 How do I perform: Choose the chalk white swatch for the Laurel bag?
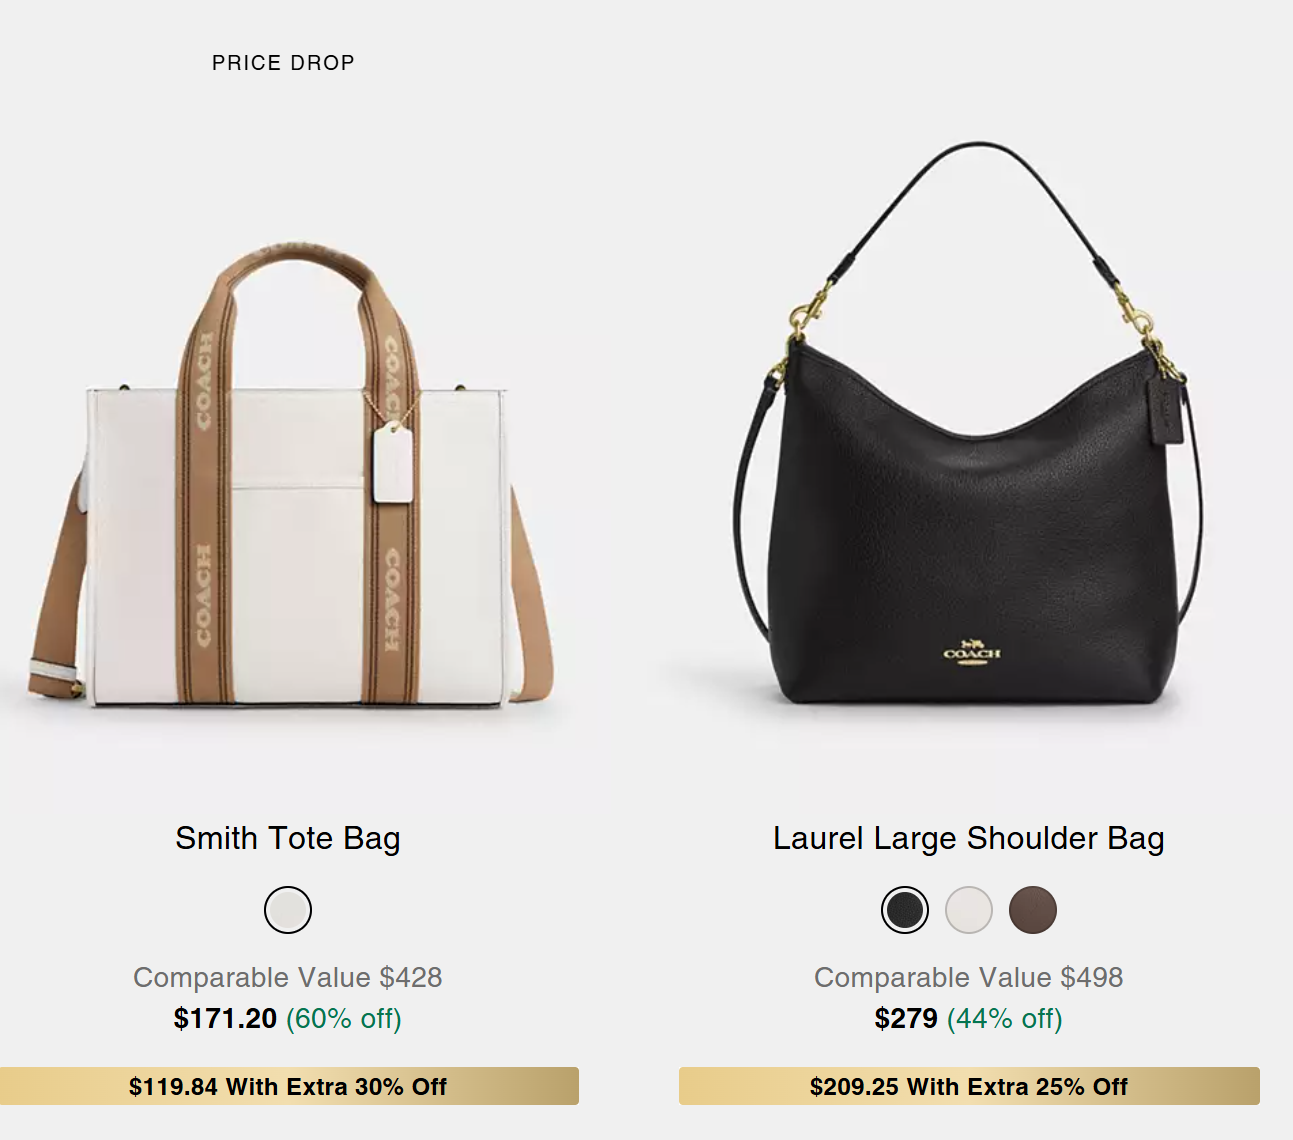pyautogui.click(x=969, y=910)
